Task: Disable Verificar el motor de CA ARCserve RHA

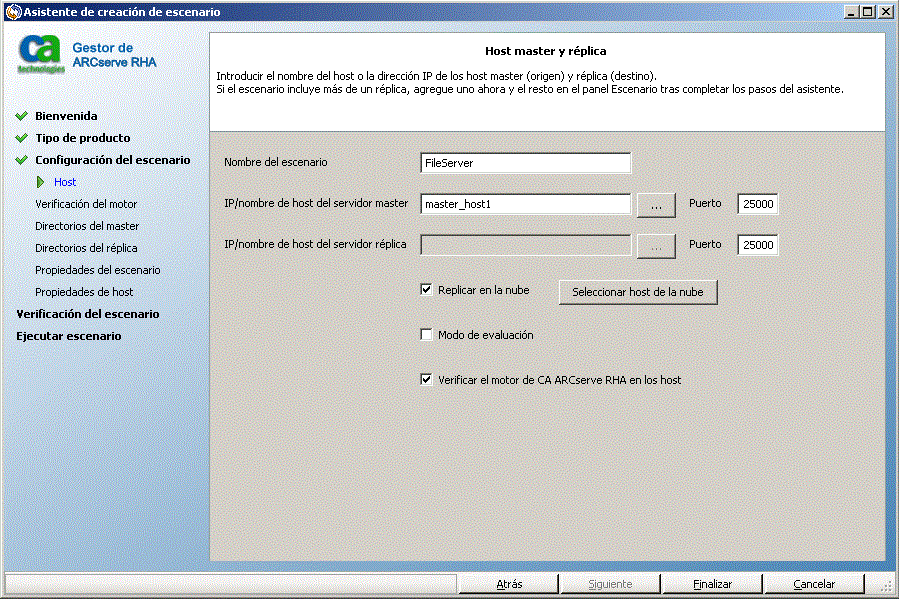Action: coord(426,379)
